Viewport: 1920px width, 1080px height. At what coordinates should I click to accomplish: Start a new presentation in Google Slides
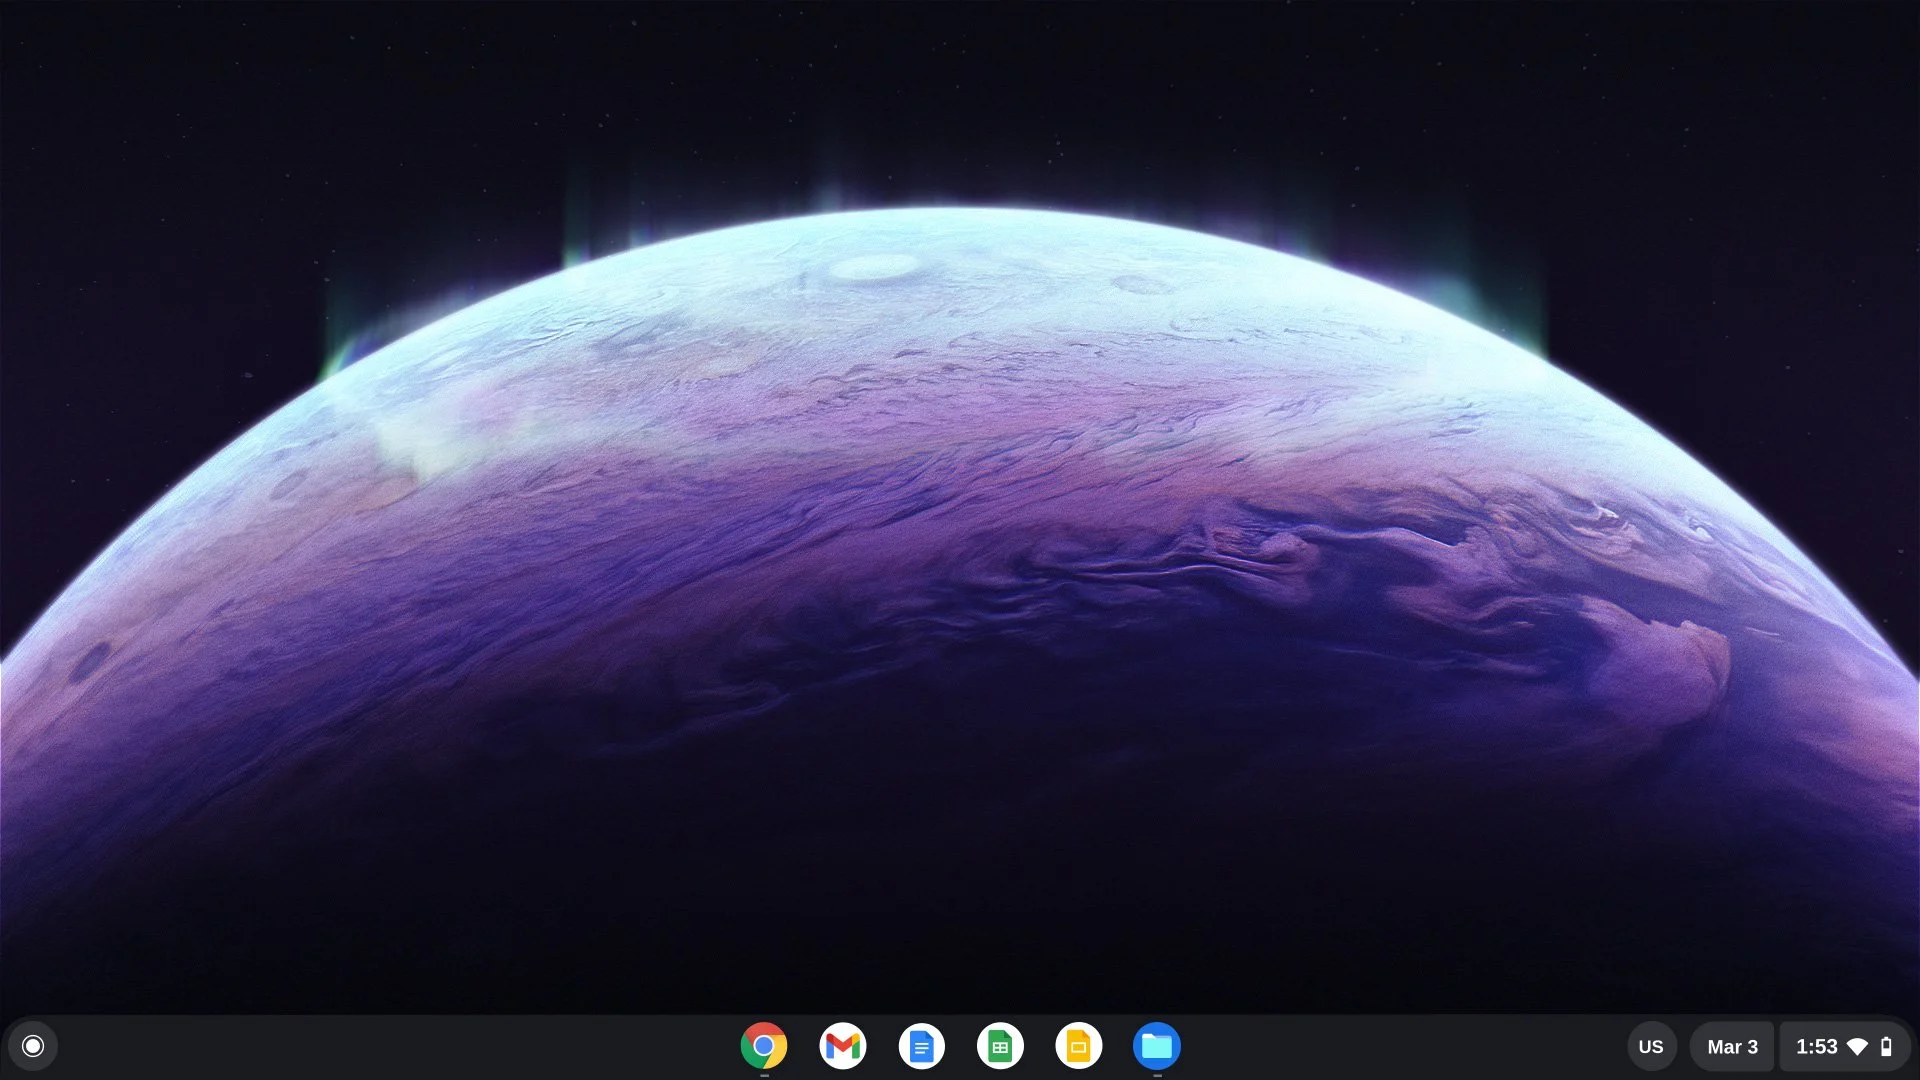pyautogui.click(x=1079, y=1046)
